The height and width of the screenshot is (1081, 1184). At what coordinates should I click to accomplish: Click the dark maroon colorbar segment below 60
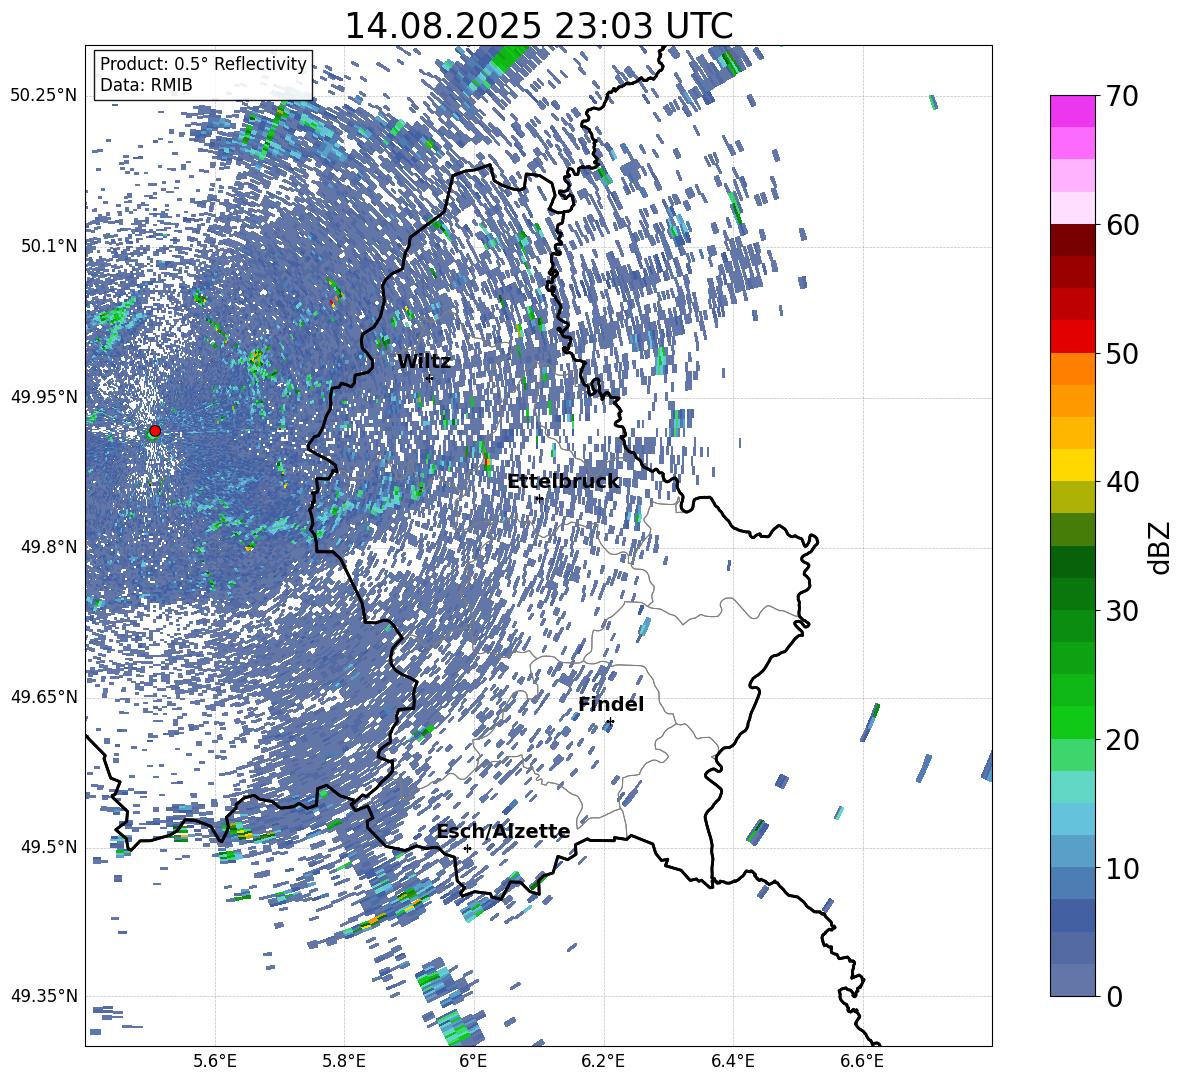[x=1072, y=240]
